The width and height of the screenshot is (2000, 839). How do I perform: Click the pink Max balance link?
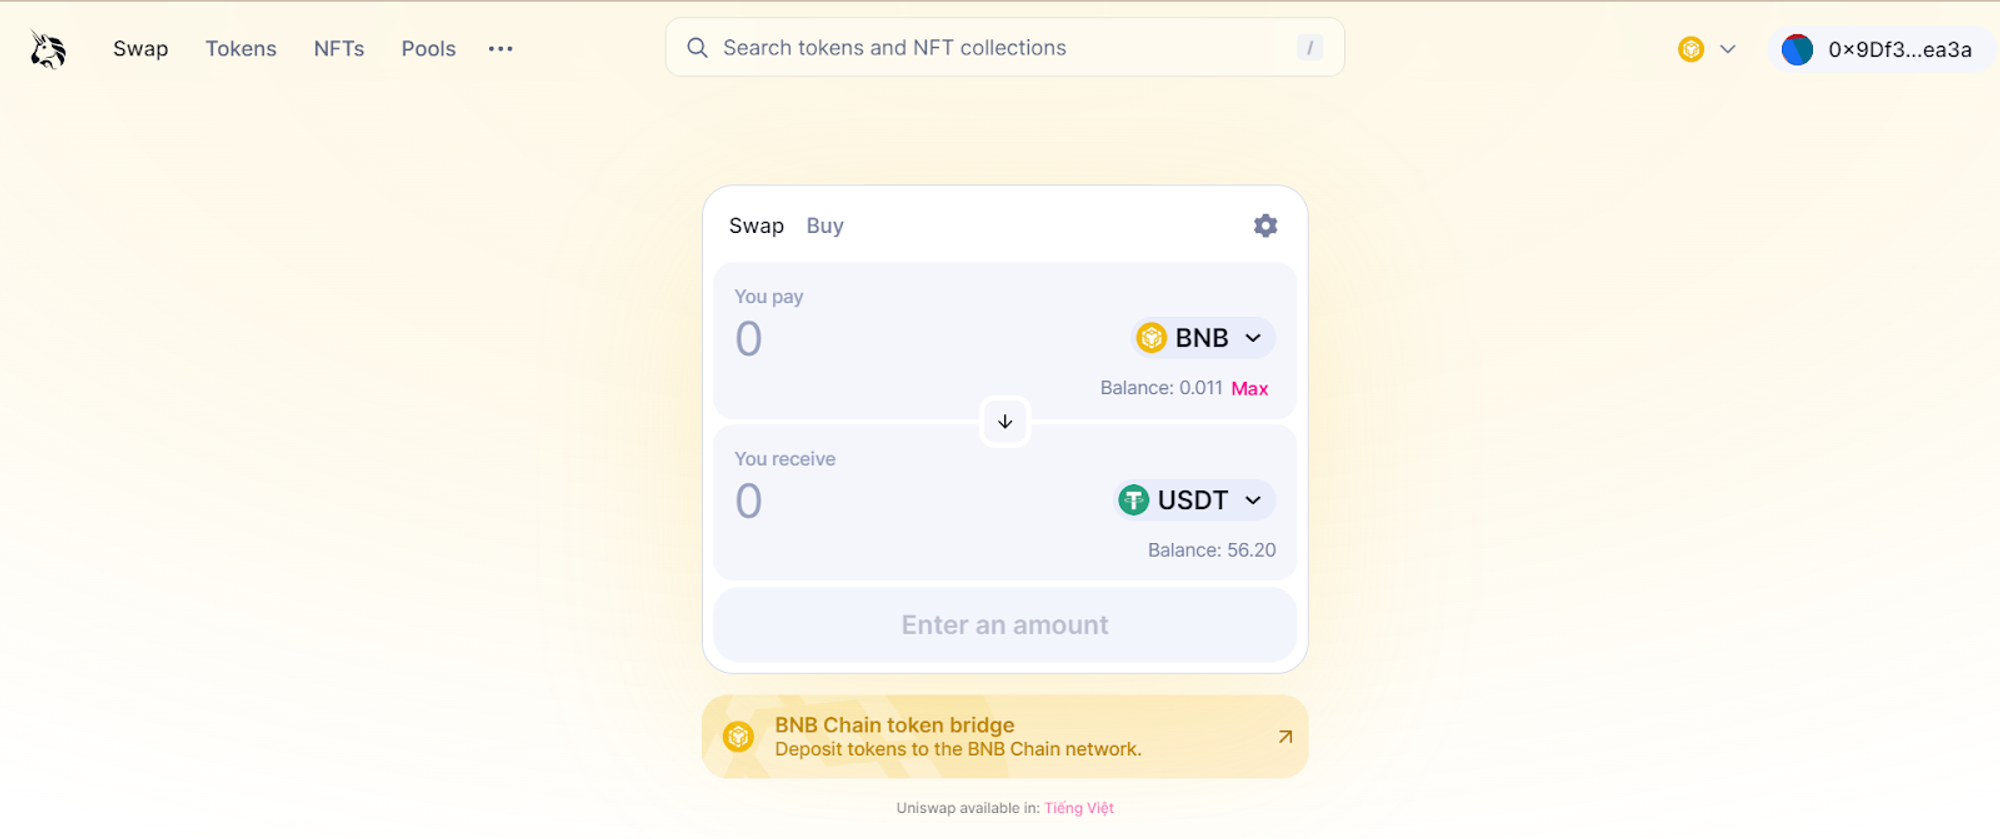1249,389
